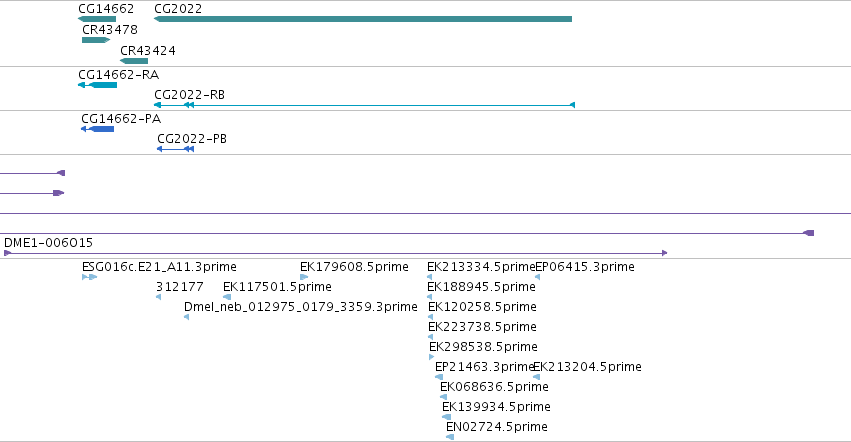The height and width of the screenshot is (442, 851).
Task: Select the EN02724.5prime arrow marker
Action: click(x=450, y=437)
